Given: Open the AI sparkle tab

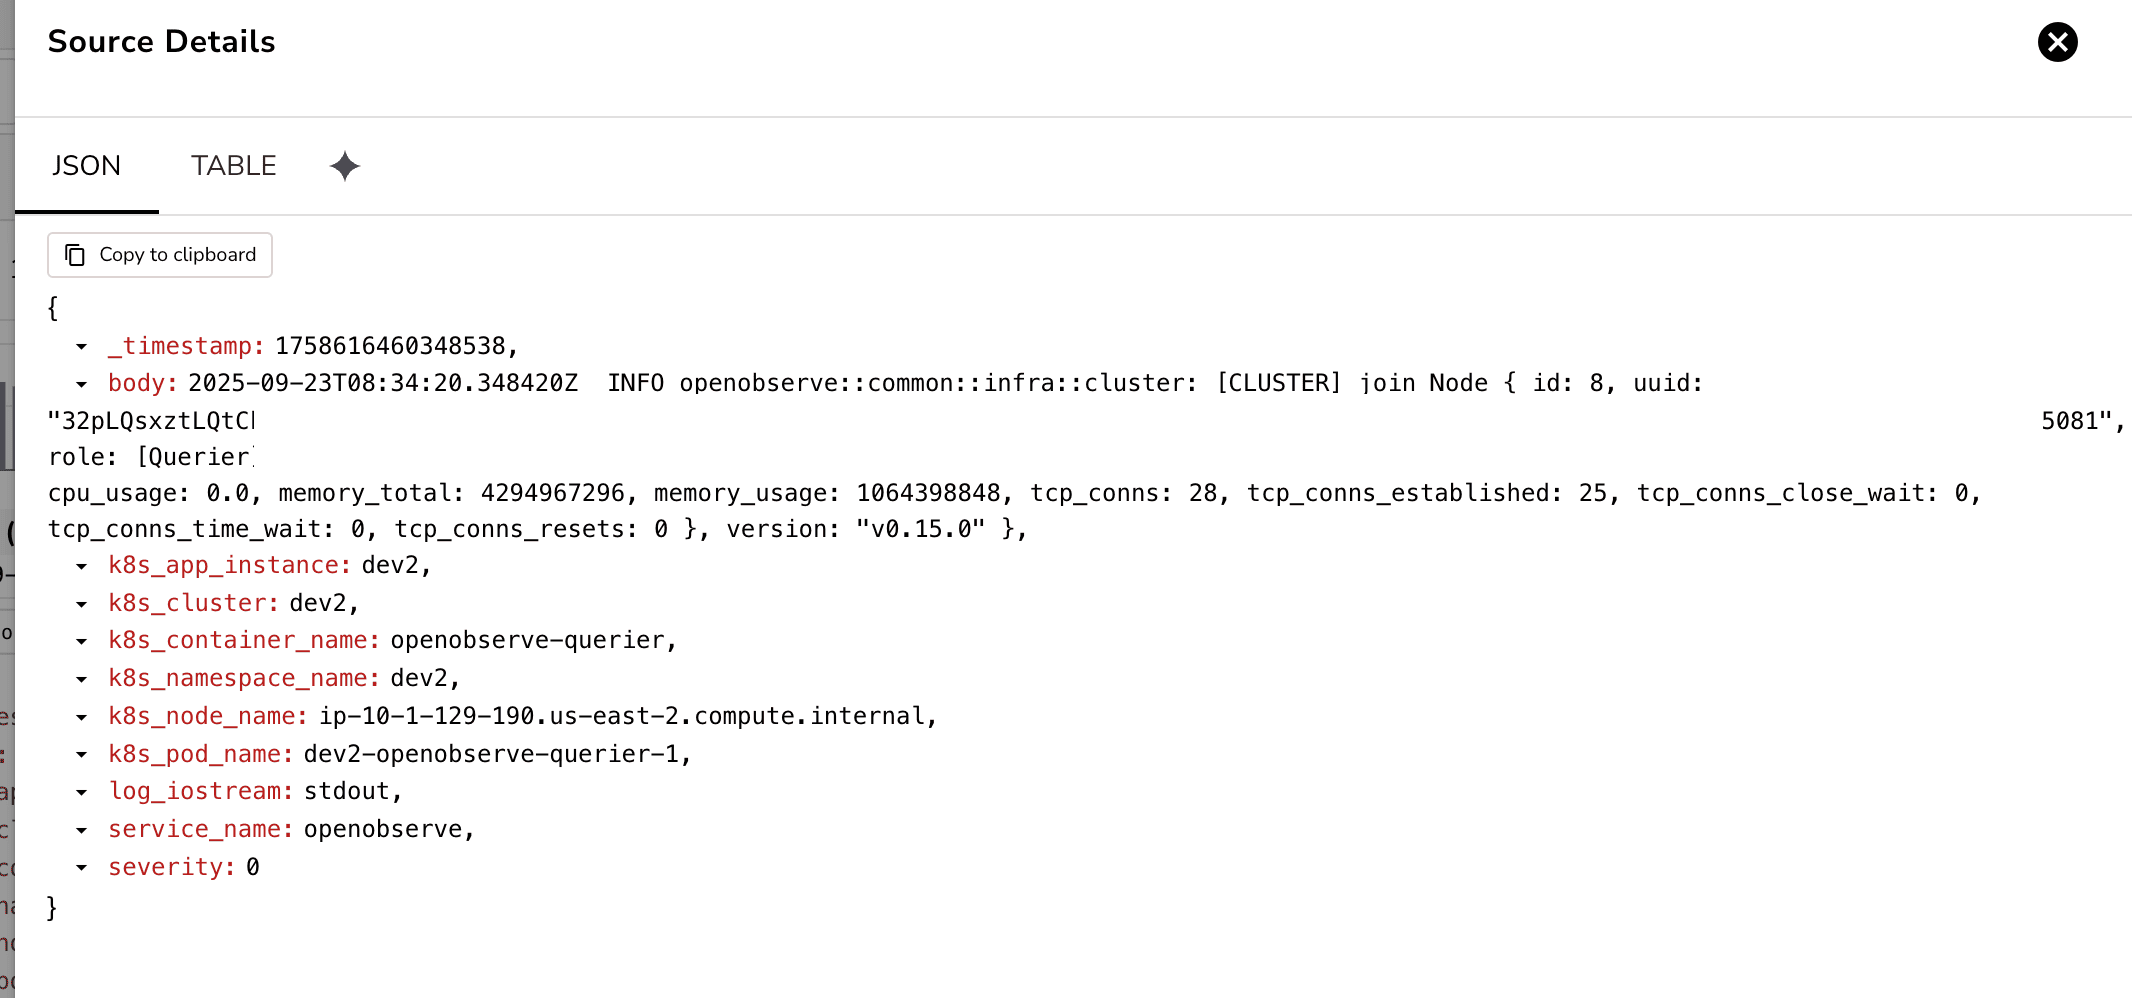Looking at the screenshot, I should pyautogui.click(x=344, y=166).
